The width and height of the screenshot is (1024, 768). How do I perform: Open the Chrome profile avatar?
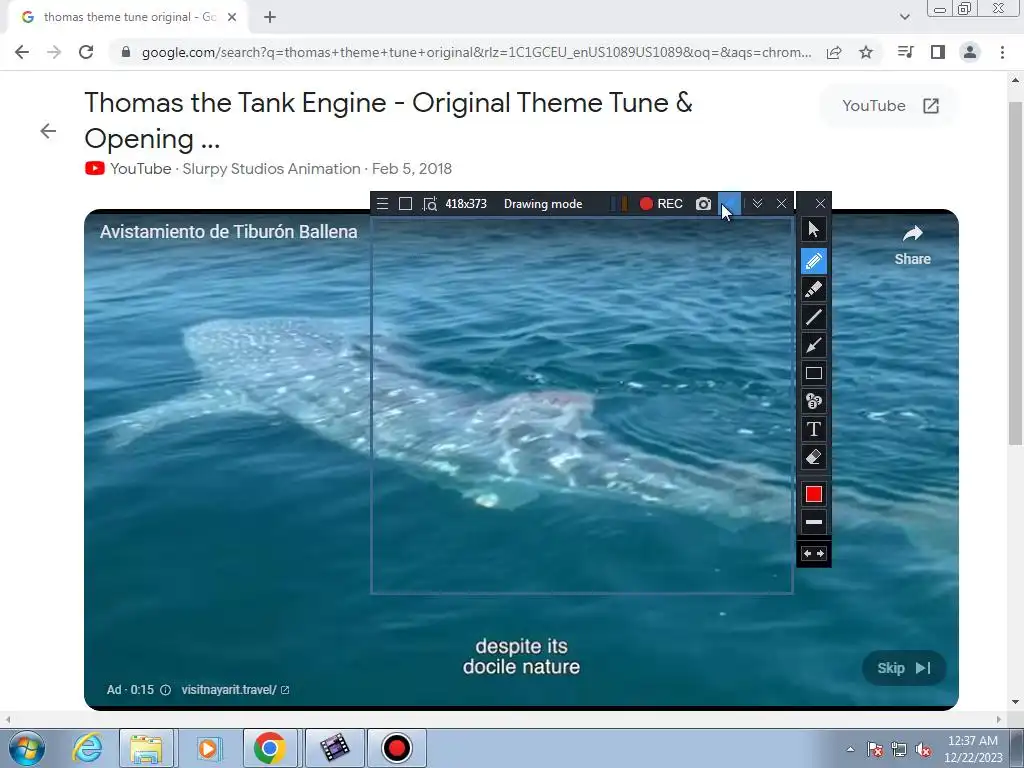pyautogui.click(x=970, y=52)
